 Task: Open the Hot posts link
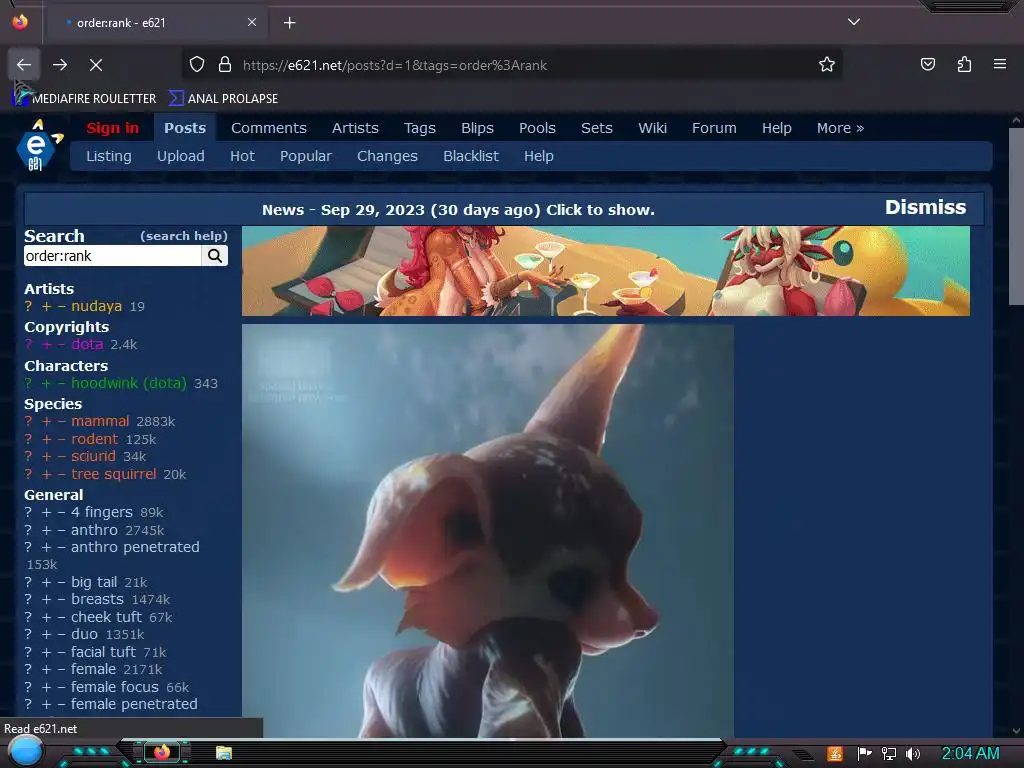coord(242,156)
